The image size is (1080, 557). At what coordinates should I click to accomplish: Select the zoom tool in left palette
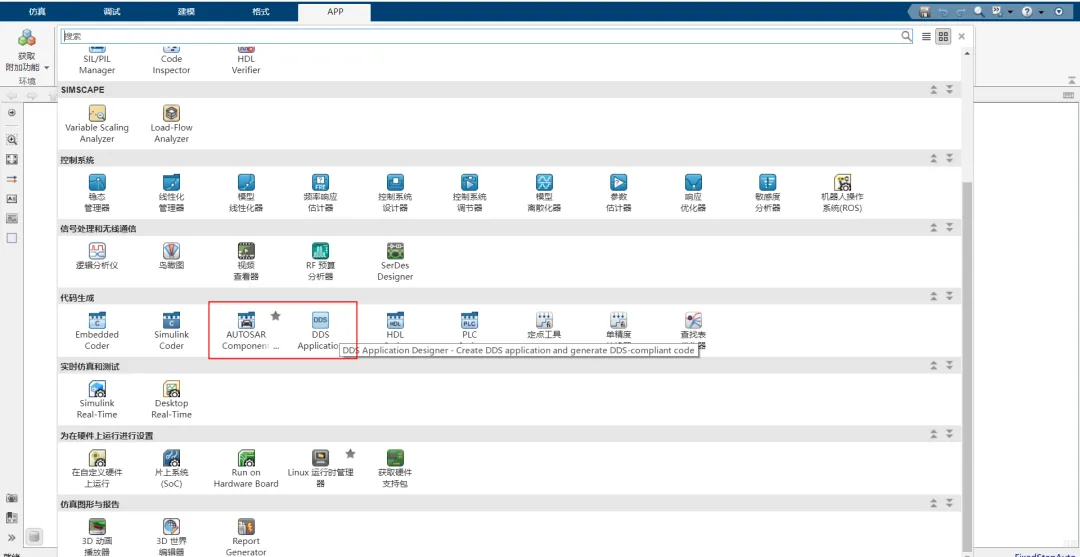[12, 139]
